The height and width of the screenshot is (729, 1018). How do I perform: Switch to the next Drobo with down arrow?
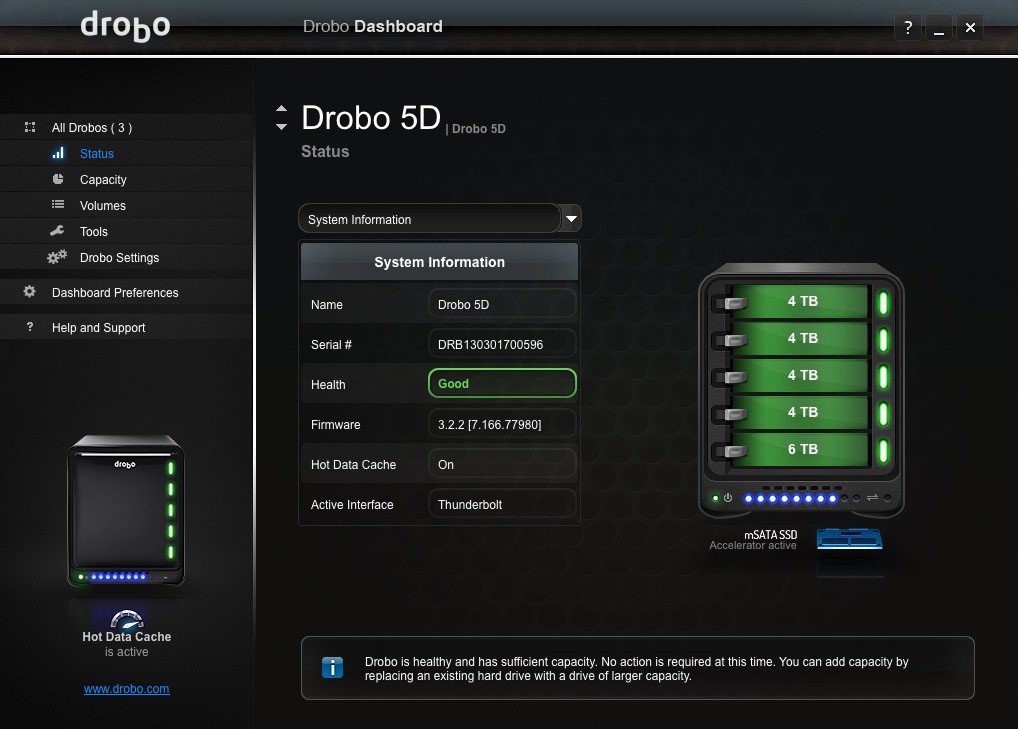pyautogui.click(x=281, y=127)
